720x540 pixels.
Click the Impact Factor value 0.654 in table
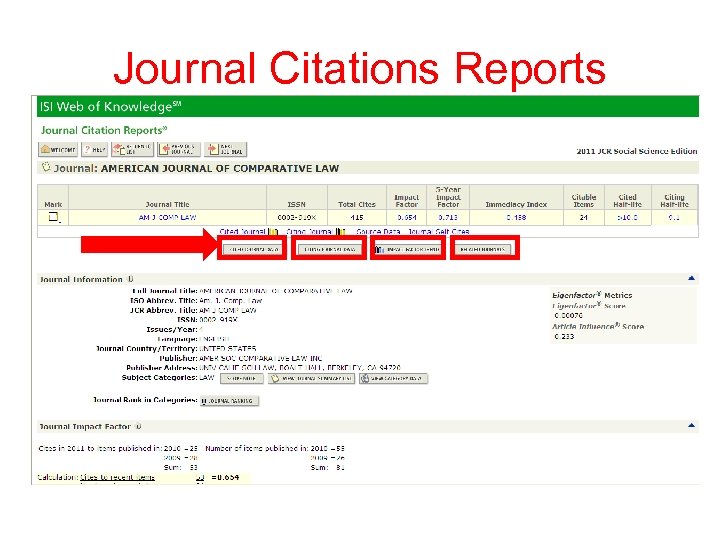pos(407,217)
